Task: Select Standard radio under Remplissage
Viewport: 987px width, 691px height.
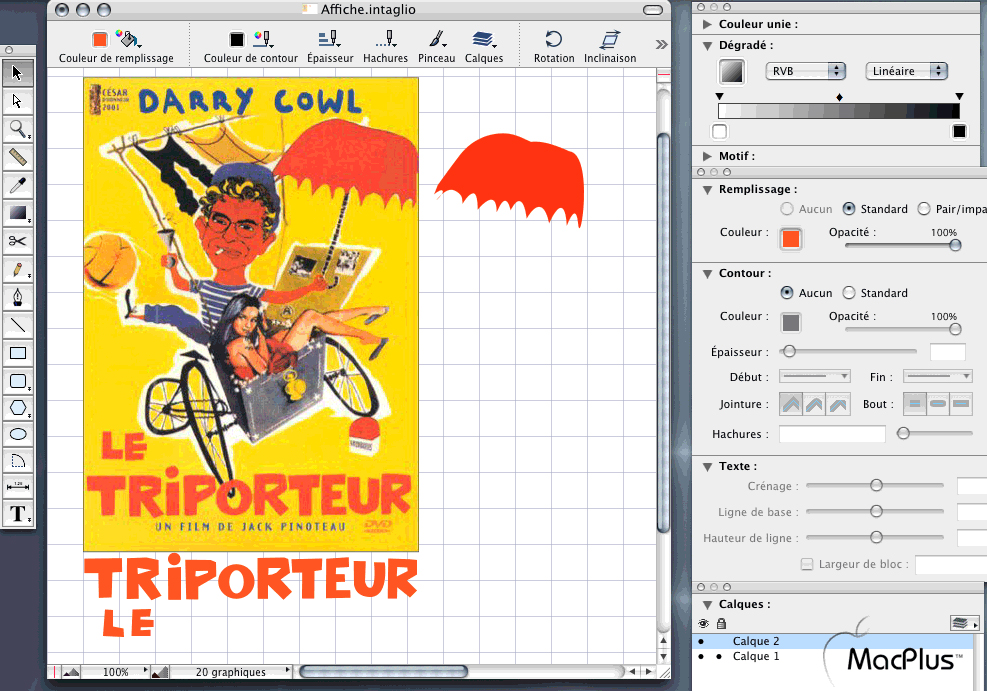Action: [x=849, y=208]
